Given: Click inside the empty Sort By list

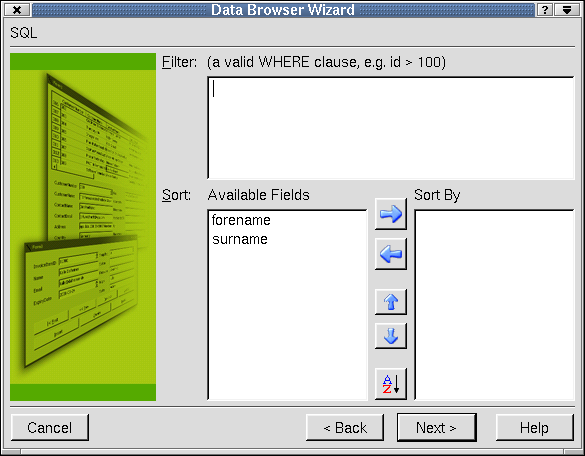Looking at the screenshot, I should point(494,305).
